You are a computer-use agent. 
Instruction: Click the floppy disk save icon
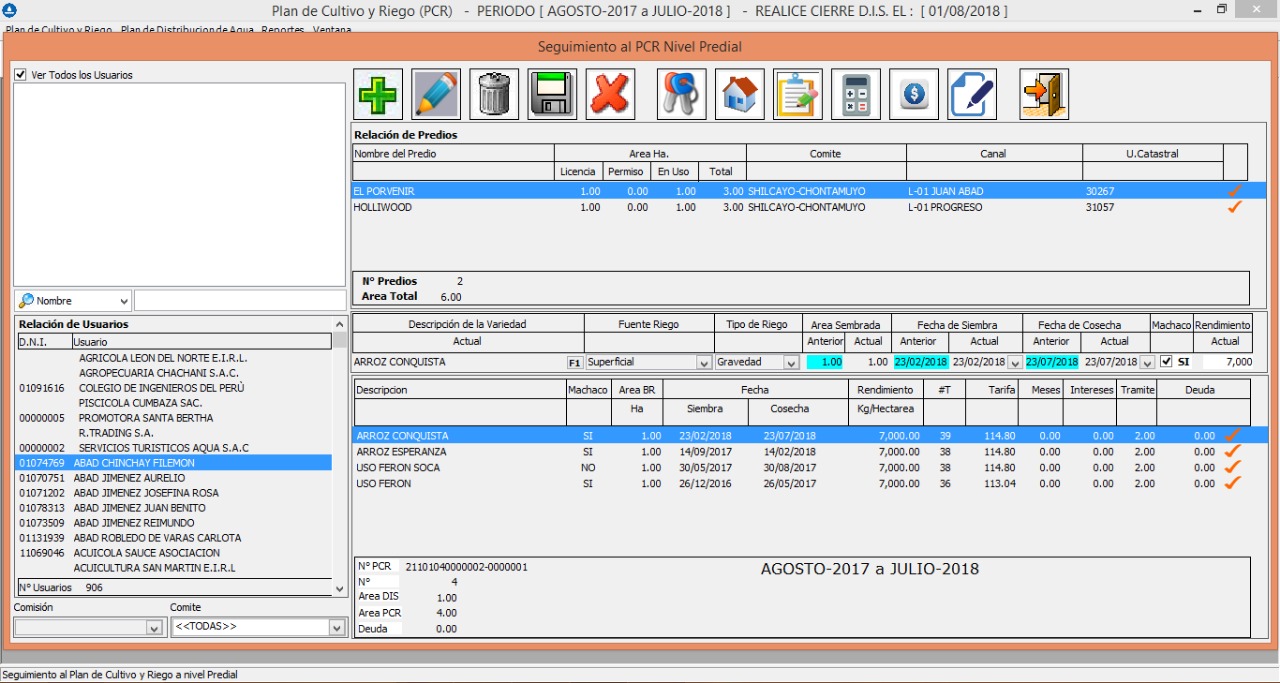552,94
